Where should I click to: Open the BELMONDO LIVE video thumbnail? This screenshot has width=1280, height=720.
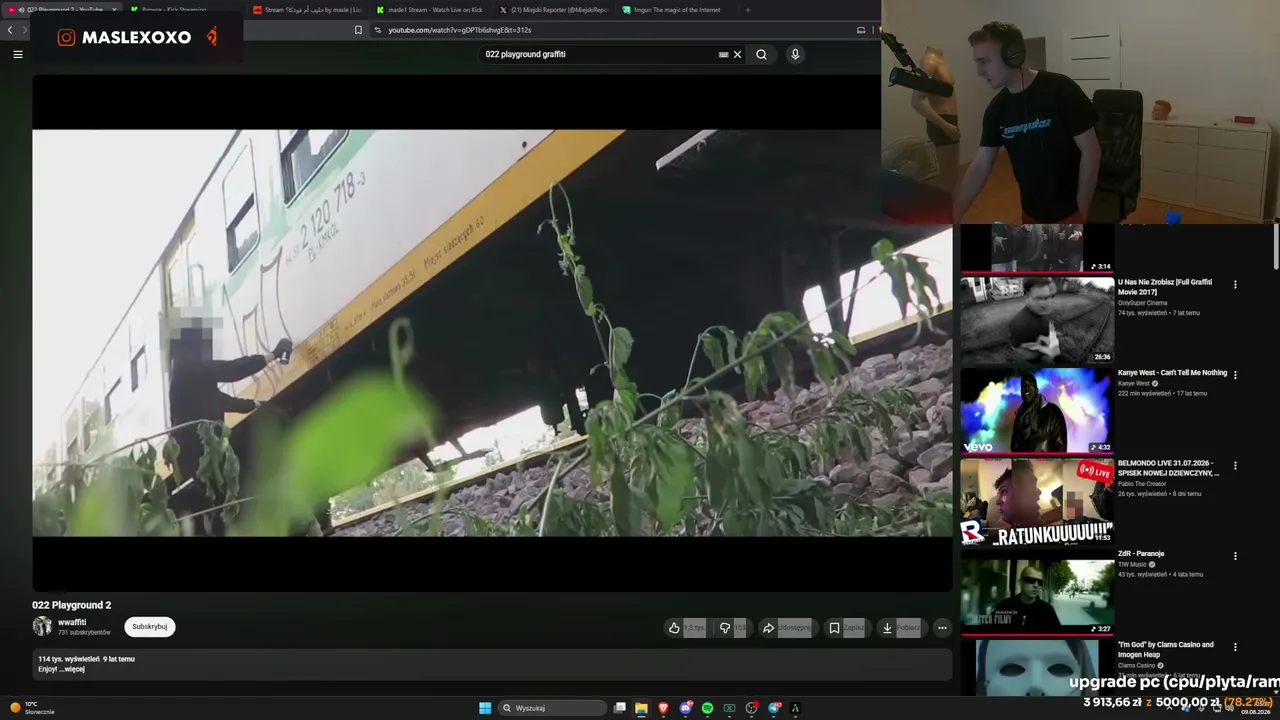[x=1037, y=501]
